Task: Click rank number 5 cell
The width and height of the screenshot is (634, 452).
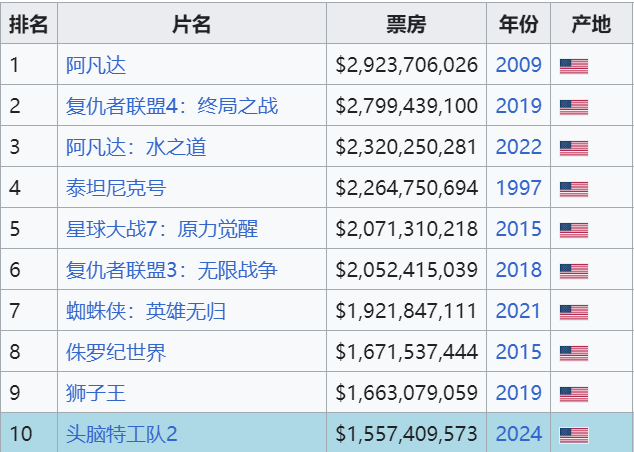Action: click(x=29, y=228)
